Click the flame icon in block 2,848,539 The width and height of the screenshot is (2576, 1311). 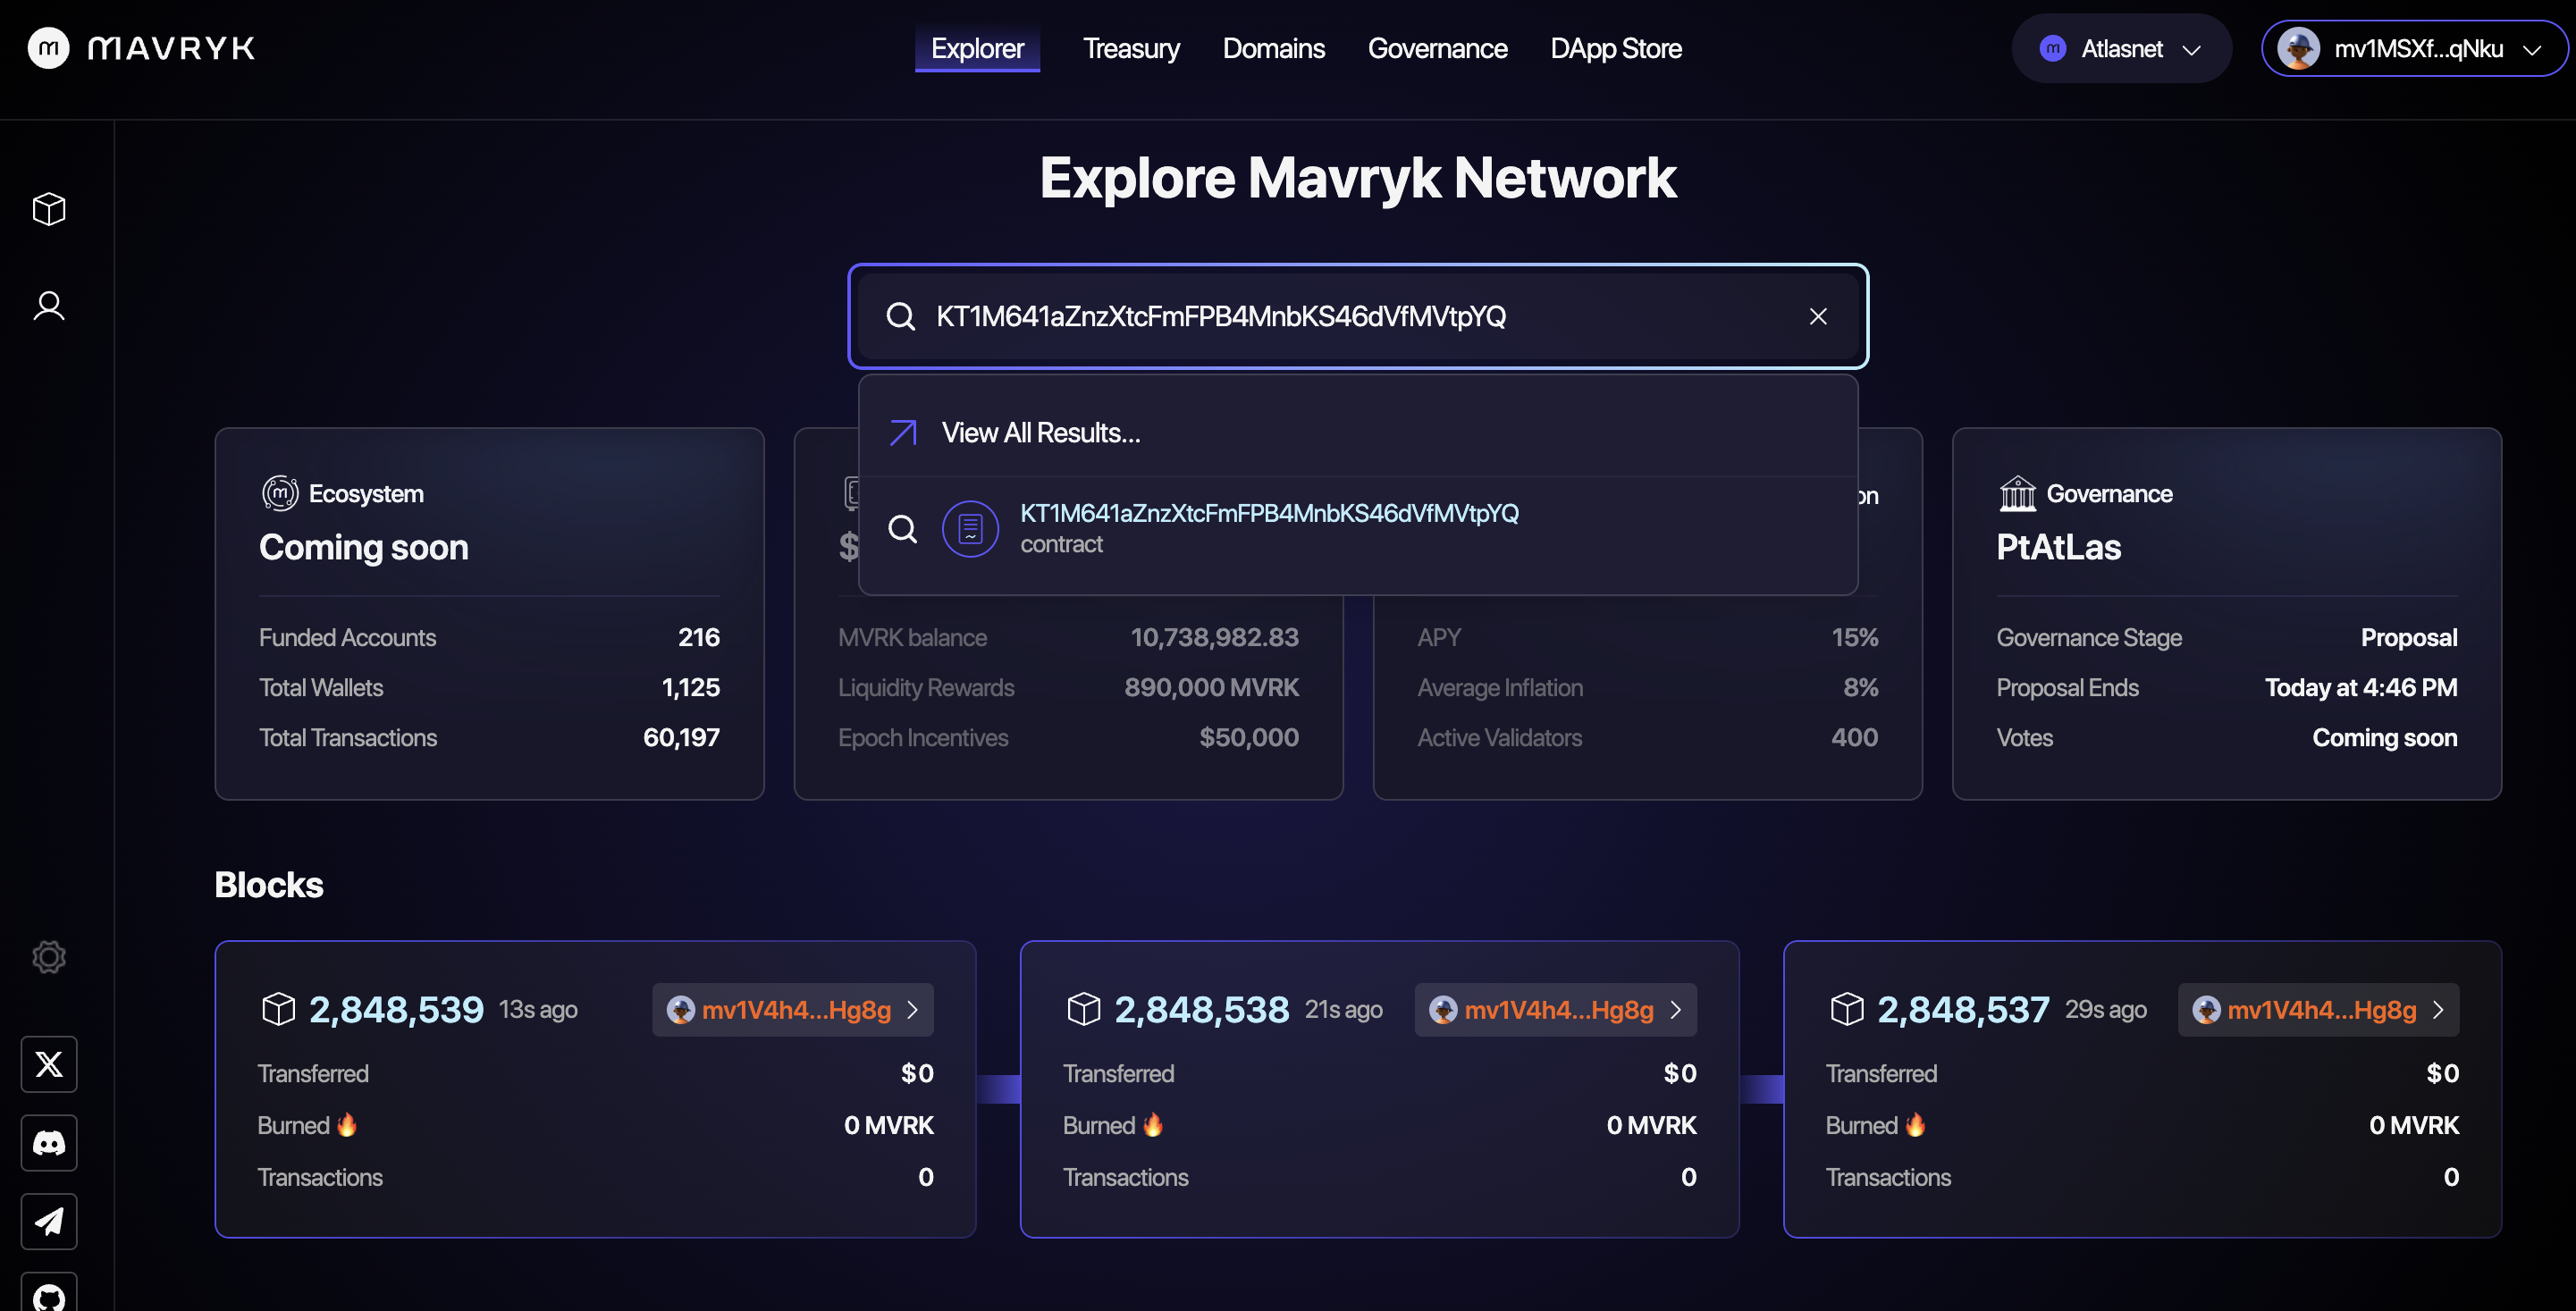(x=347, y=1124)
